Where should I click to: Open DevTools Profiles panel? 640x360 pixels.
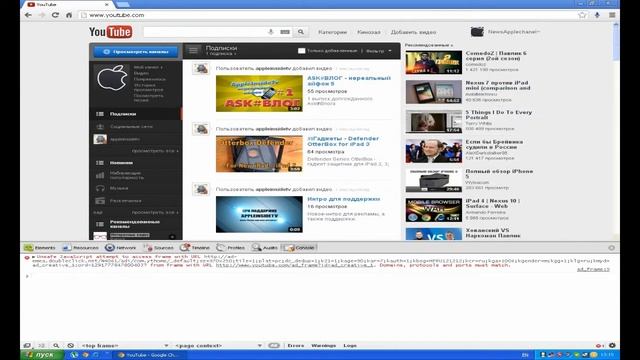pyautogui.click(x=231, y=247)
